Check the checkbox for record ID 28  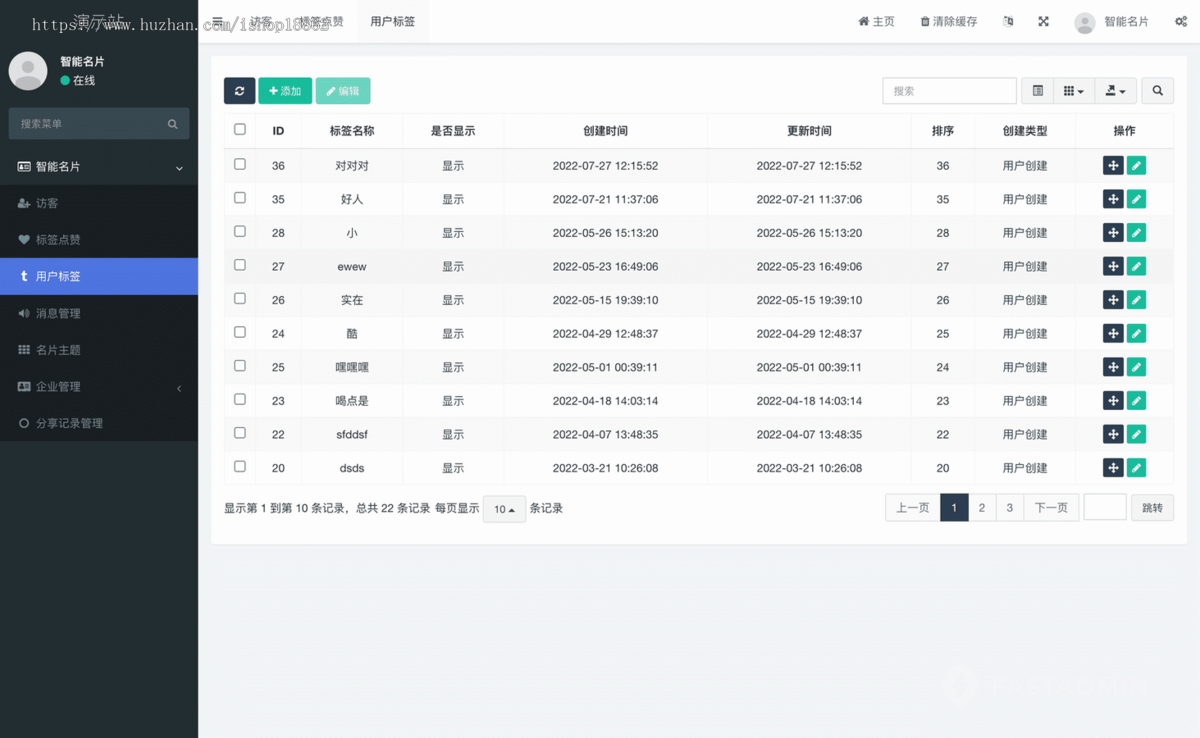(239, 231)
